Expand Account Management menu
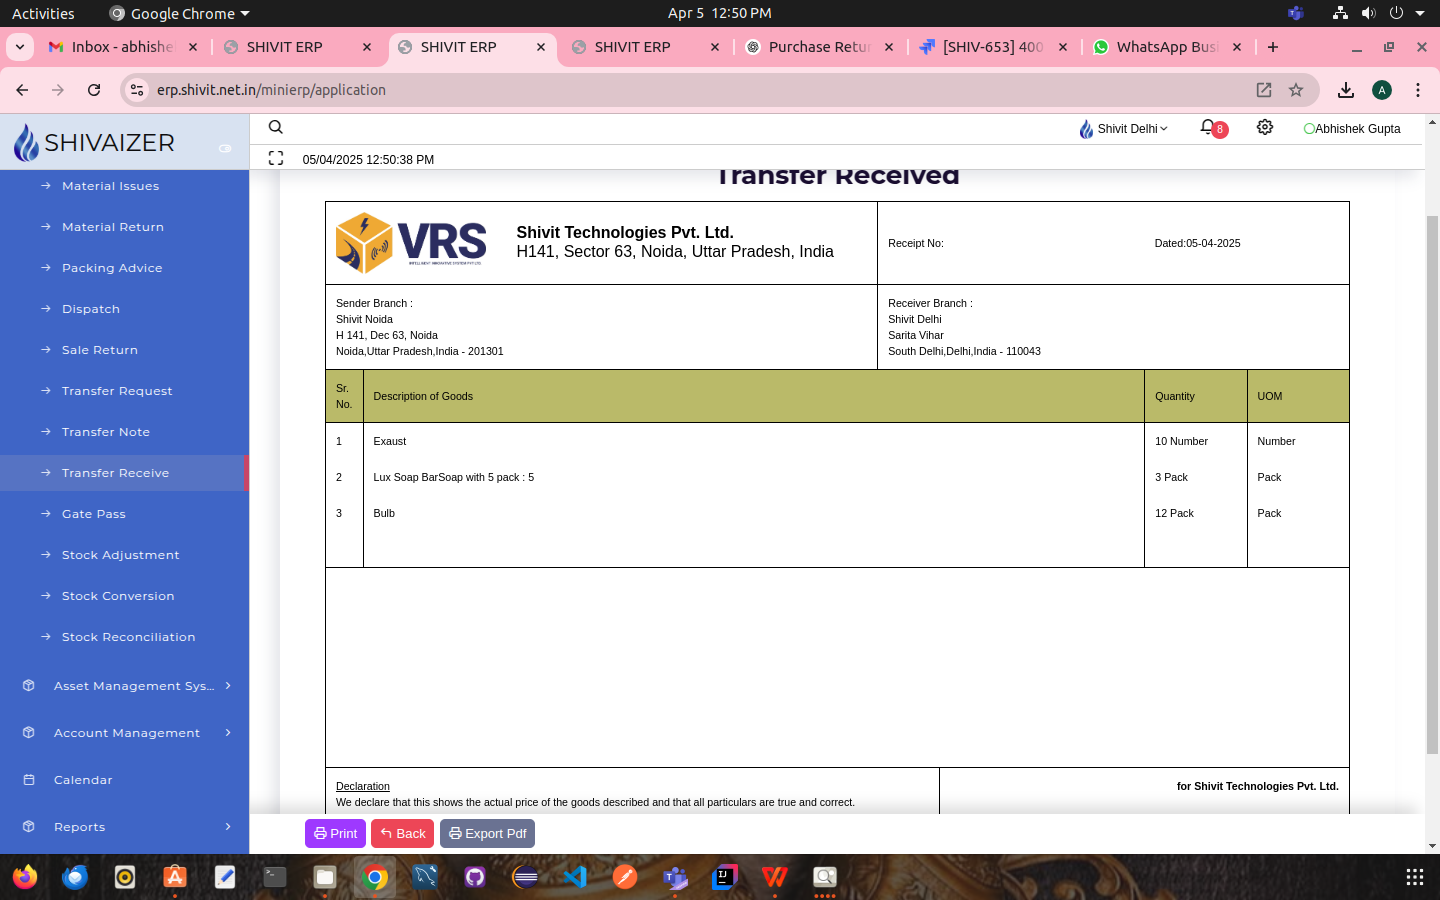 [x=128, y=733]
